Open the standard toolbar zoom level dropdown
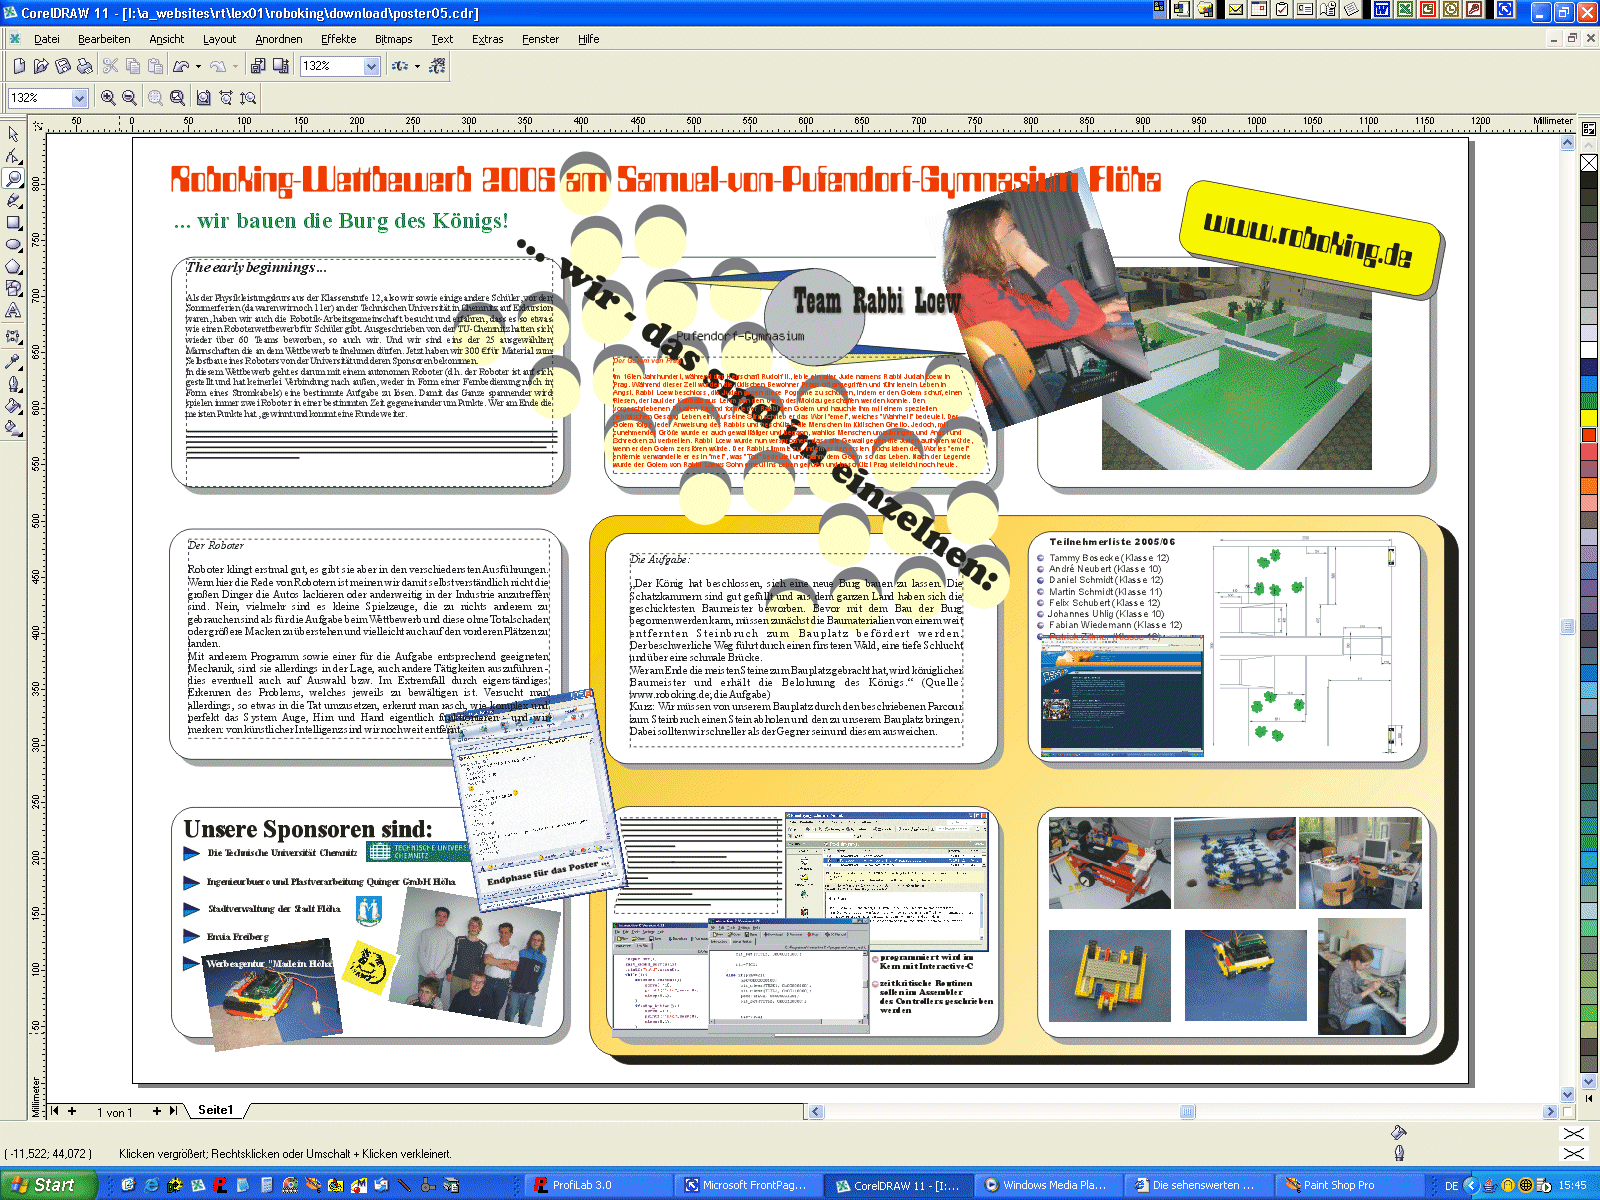Image resolution: width=1600 pixels, height=1200 pixels. (x=372, y=66)
